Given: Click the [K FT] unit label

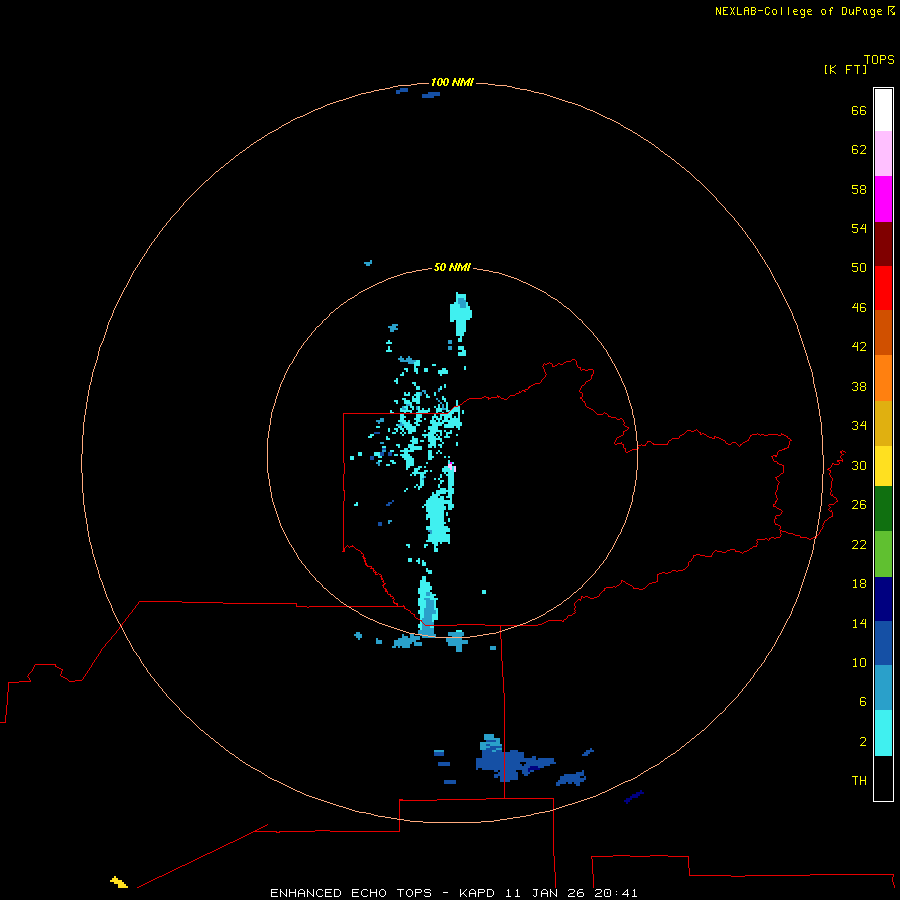Looking at the screenshot, I should [x=845, y=69].
